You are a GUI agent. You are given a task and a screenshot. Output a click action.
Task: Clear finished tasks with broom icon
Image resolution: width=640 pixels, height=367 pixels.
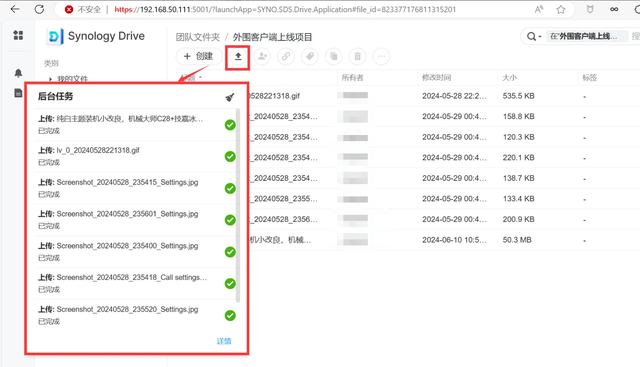tap(230, 97)
